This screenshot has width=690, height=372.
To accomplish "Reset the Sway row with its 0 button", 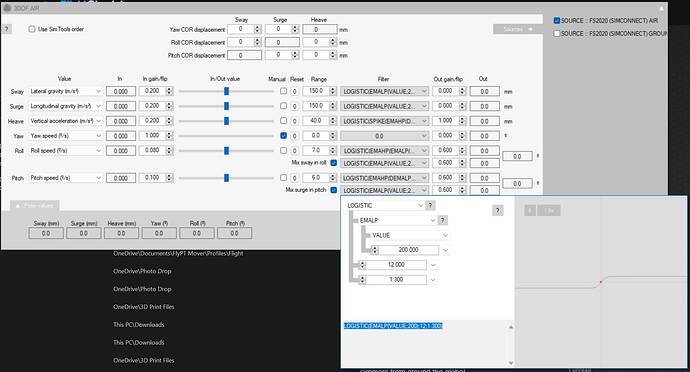I will pyautogui.click(x=294, y=92).
